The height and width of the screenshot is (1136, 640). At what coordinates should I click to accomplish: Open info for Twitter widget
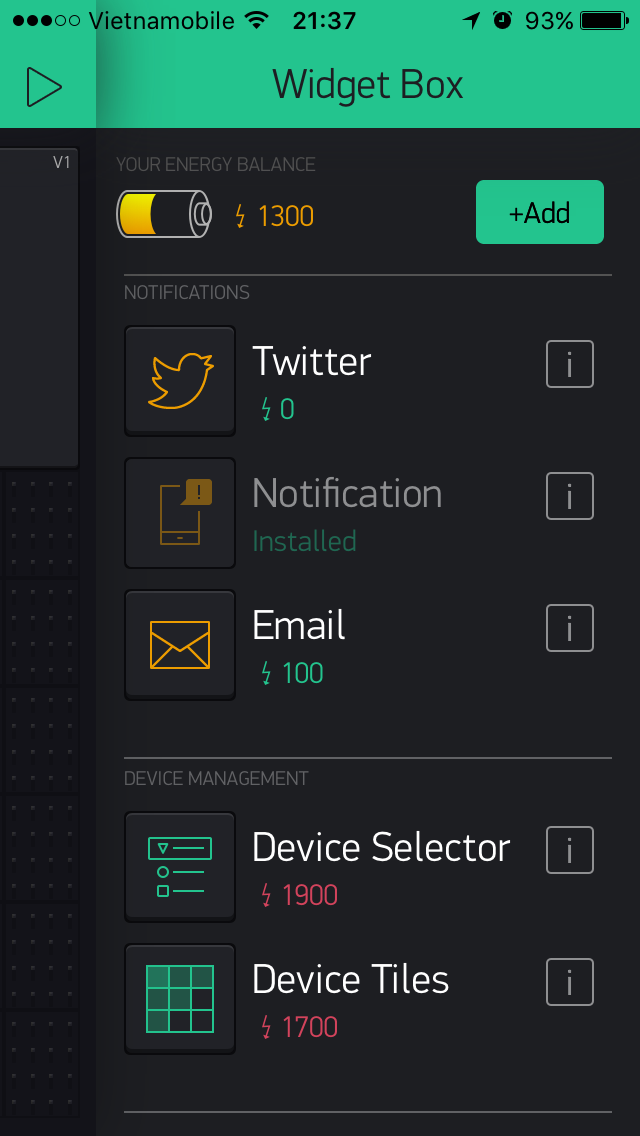click(570, 364)
